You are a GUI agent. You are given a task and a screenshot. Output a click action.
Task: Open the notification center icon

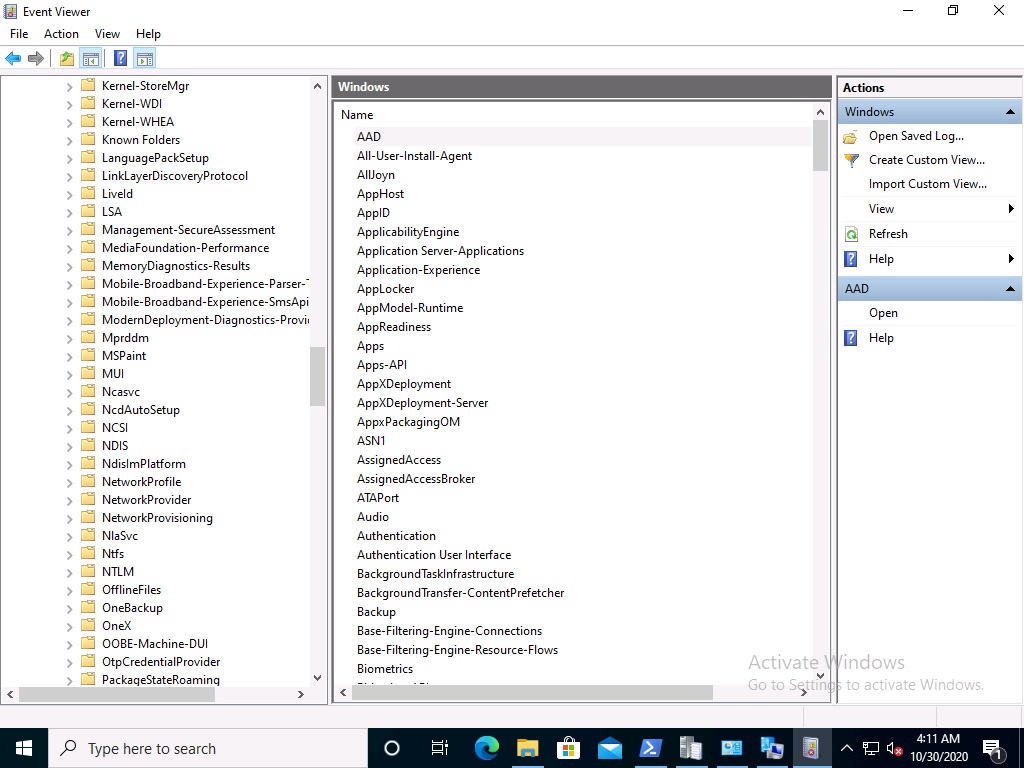point(992,748)
